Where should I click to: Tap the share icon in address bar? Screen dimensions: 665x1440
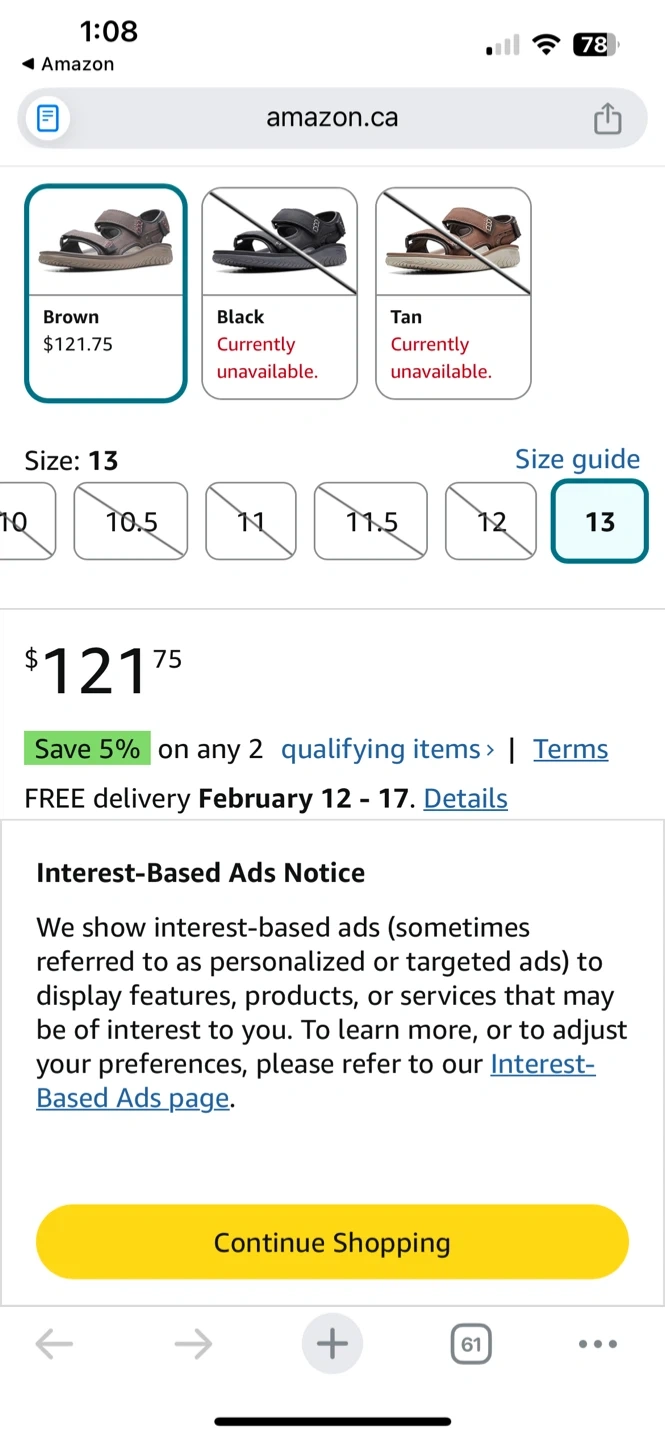607,119
